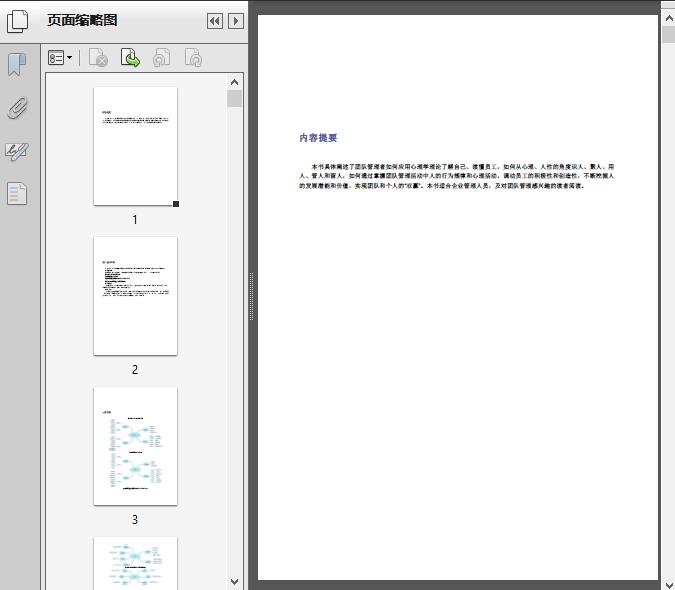Click the extract pages green arrow icon
Image resolution: width=675 pixels, height=590 pixels.
pos(130,58)
